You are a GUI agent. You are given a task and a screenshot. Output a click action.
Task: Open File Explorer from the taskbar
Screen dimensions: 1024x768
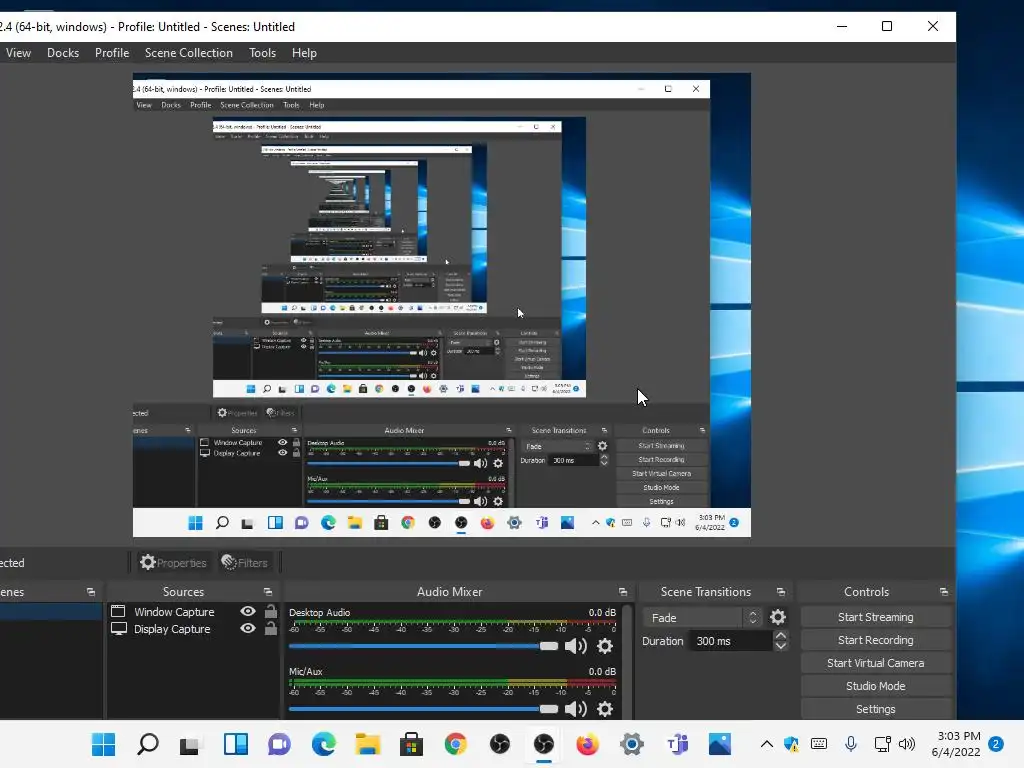pos(368,744)
